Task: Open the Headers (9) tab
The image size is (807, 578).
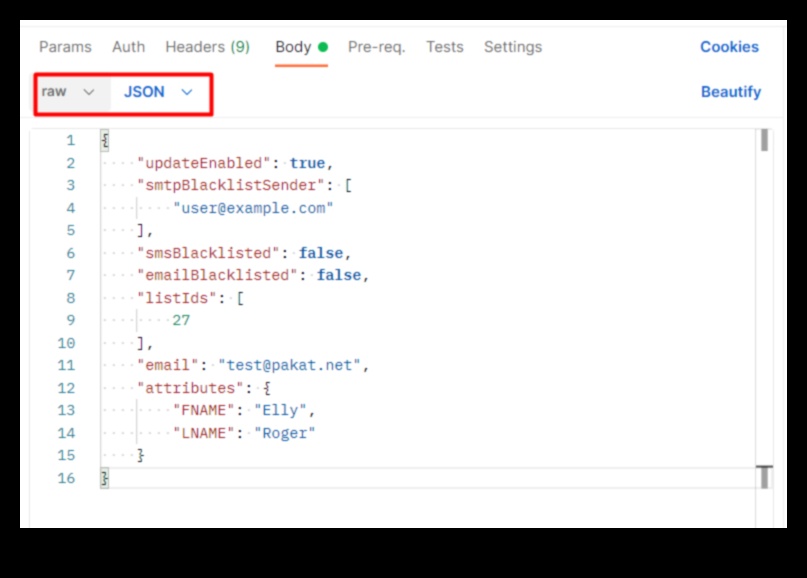Action: point(207,47)
